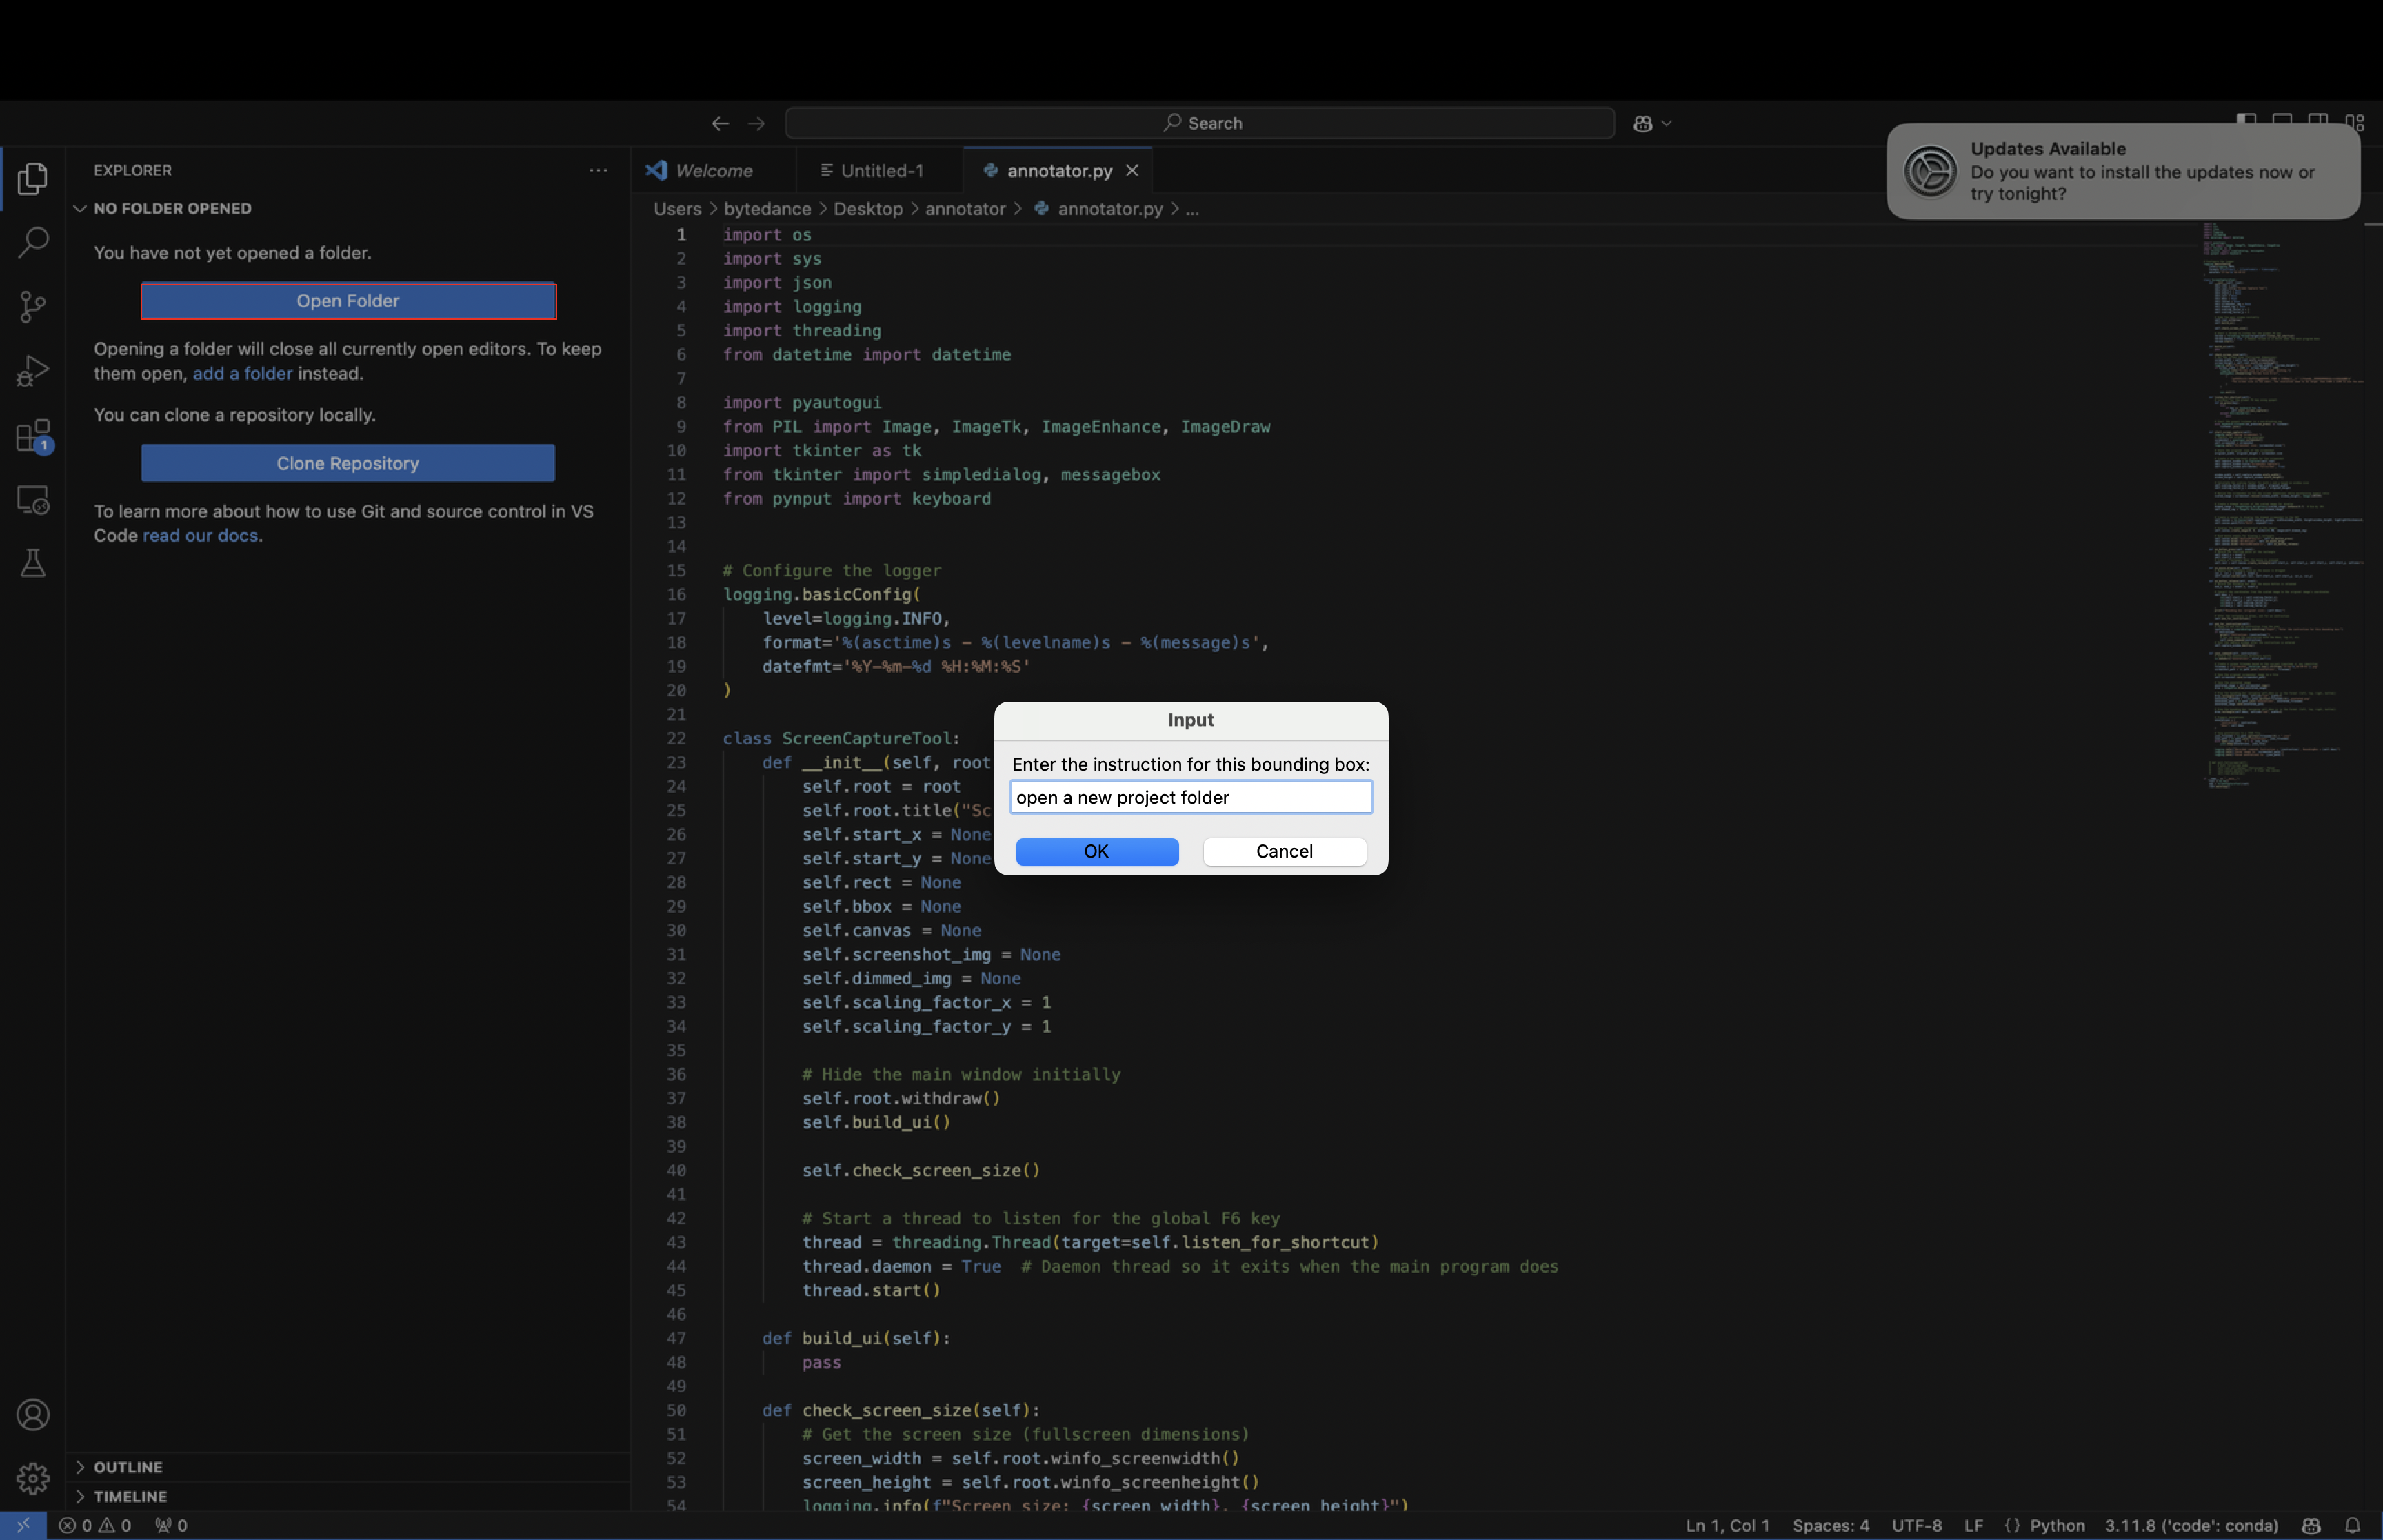Open the Testing view flask icon
2383x1540 pixels.
pyautogui.click(x=33, y=562)
